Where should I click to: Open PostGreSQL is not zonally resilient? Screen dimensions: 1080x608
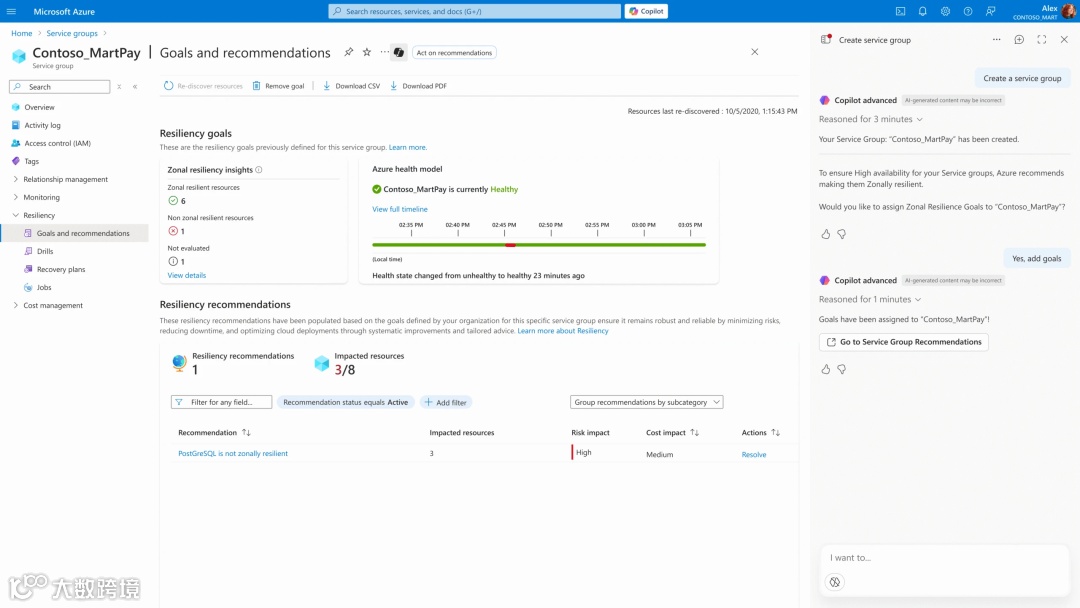pos(233,453)
